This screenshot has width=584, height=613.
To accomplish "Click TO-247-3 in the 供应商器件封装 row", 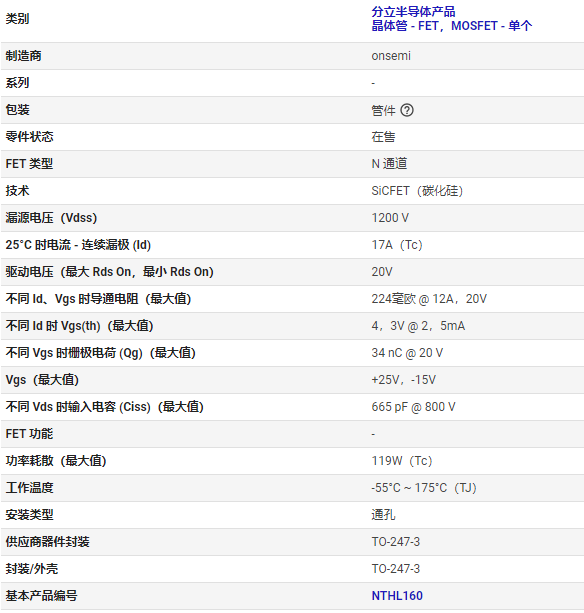I will tap(396, 542).
